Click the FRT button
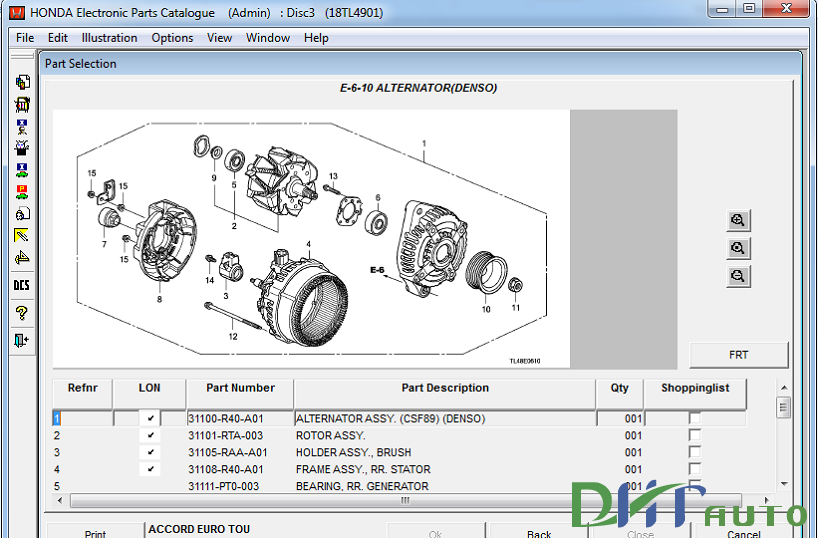Screen dimensions: 818x538 click(x=738, y=355)
